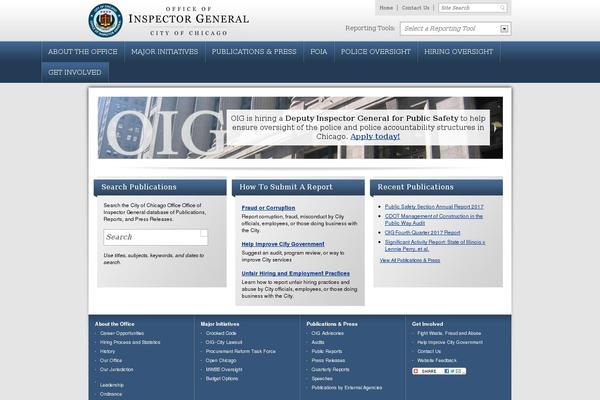Open Career Opportunities footer link
Screen dimensions: 600x400
(122, 333)
